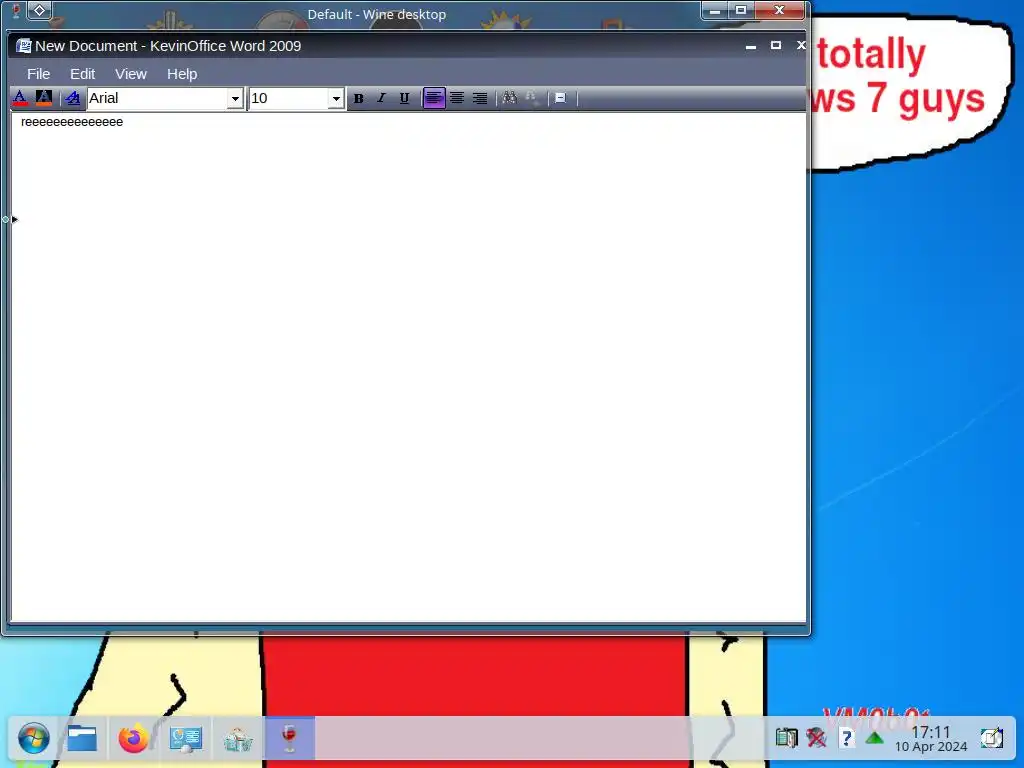The height and width of the screenshot is (768, 1024).
Task: Click the Find binoculars icon
Action: pyautogui.click(x=509, y=99)
